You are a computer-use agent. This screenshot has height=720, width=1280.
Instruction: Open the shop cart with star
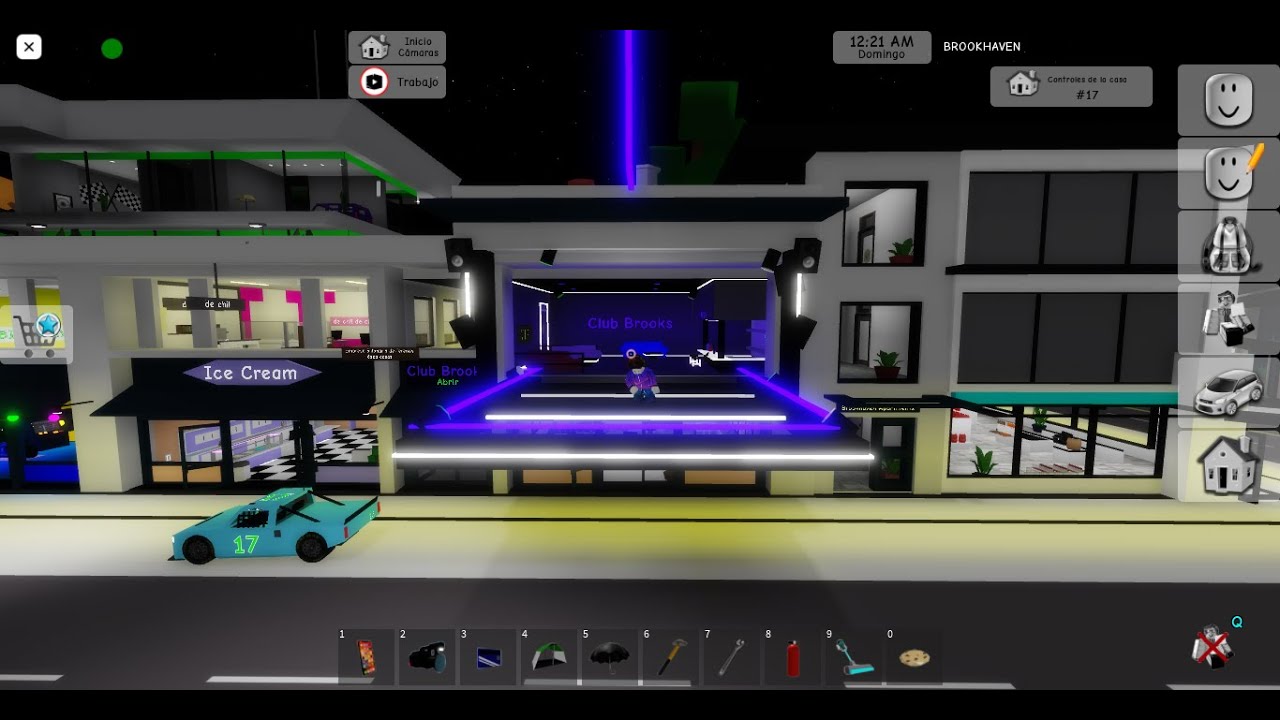[x=36, y=335]
